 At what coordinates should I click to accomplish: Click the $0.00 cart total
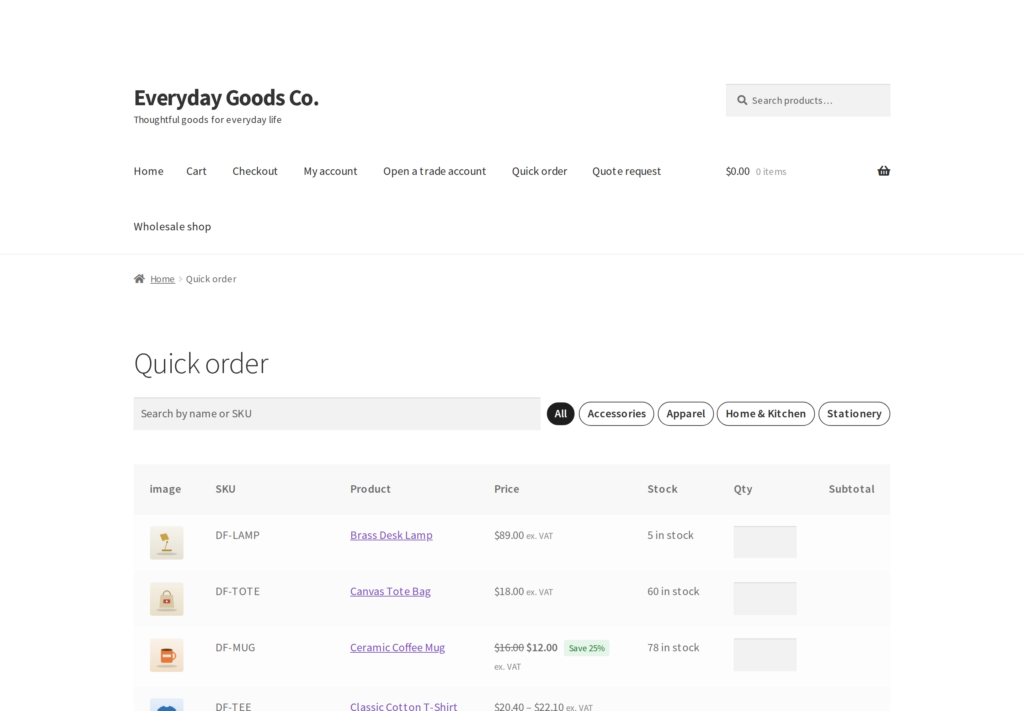coord(737,171)
